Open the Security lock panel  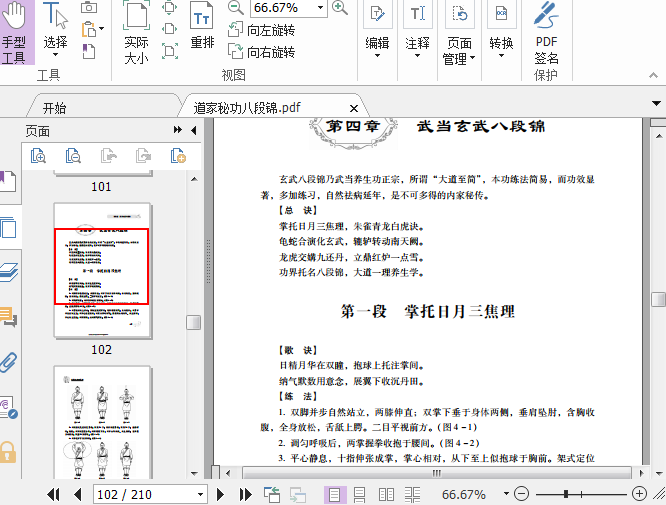click(x=8, y=452)
